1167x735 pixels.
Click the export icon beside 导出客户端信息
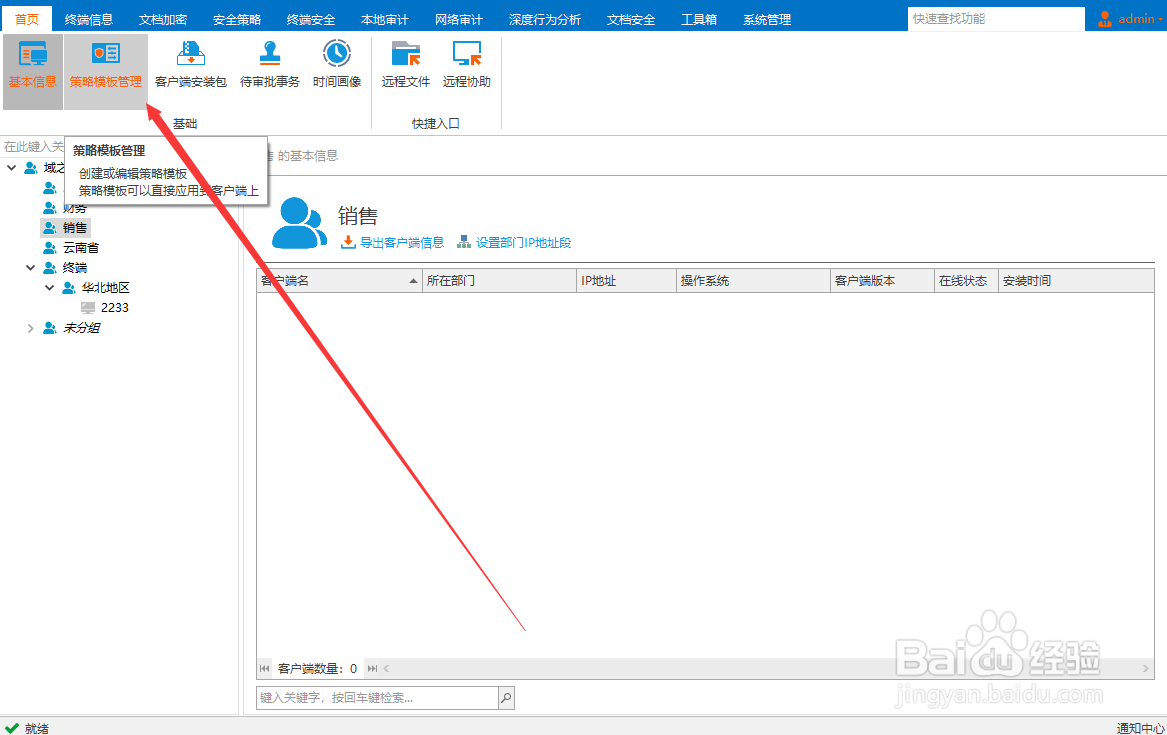[348, 242]
